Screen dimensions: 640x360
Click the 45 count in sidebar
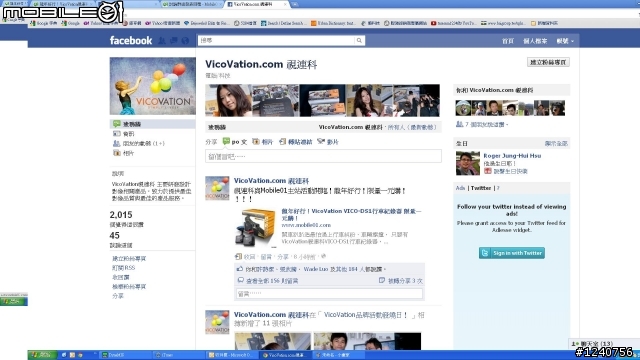[114, 236]
